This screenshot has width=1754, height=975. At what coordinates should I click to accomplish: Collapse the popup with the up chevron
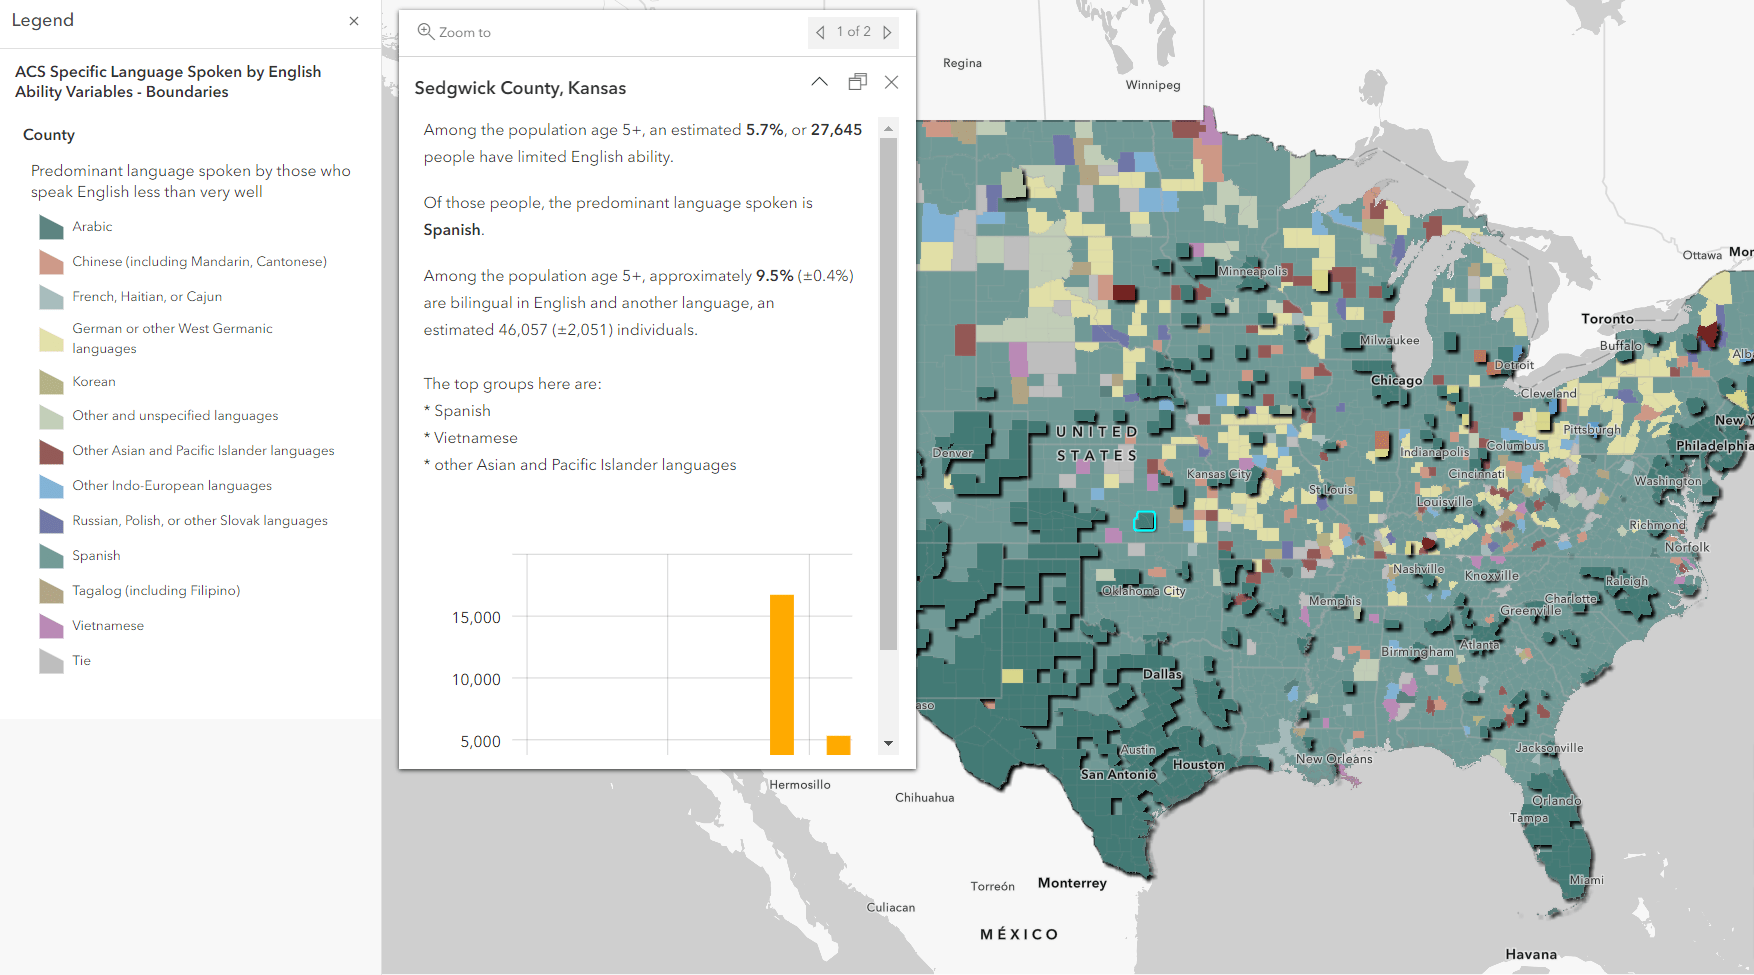coord(820,82)
